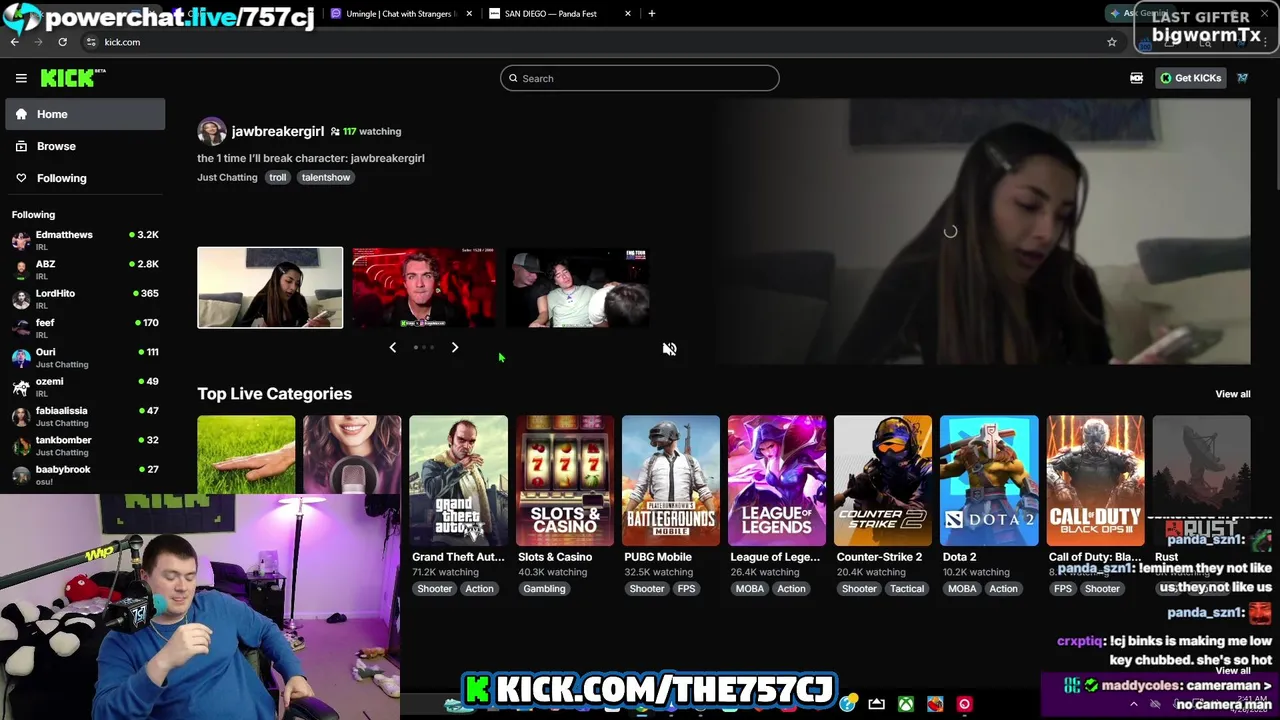Click Action tag under League of Legends

point(791,589)
